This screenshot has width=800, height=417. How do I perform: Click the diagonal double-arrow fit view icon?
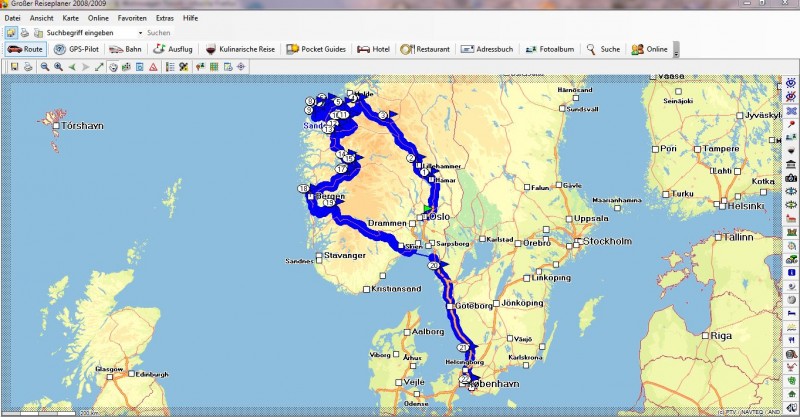click(x=99, y=67)
